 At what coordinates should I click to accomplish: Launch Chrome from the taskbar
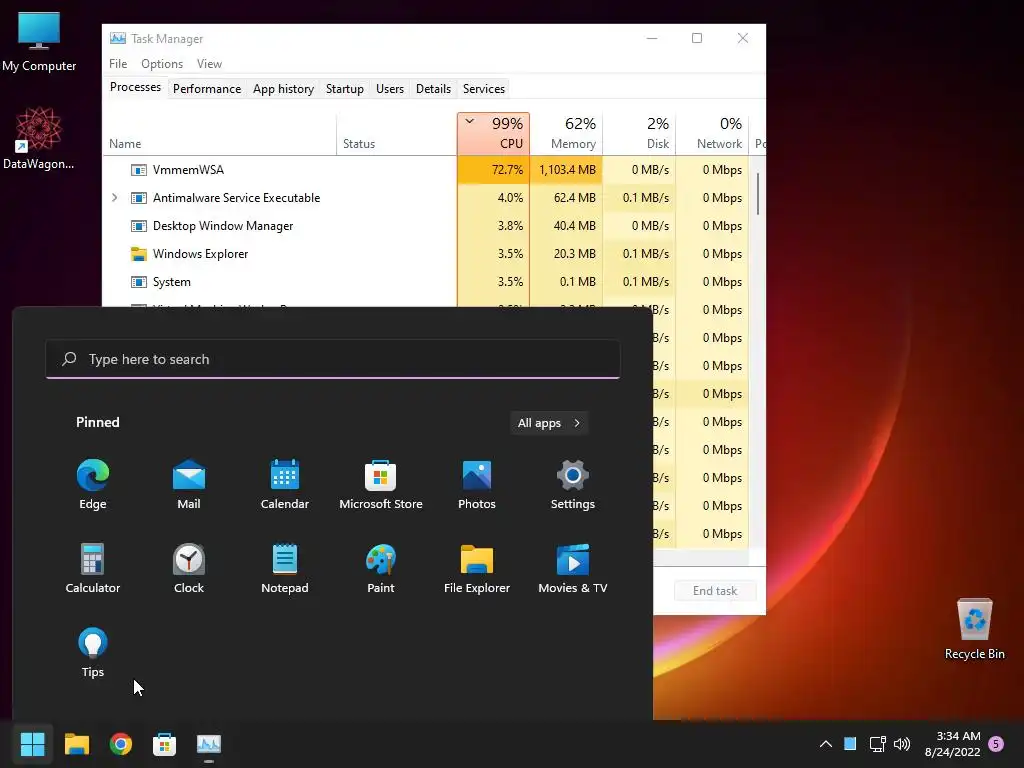(121, 744)
